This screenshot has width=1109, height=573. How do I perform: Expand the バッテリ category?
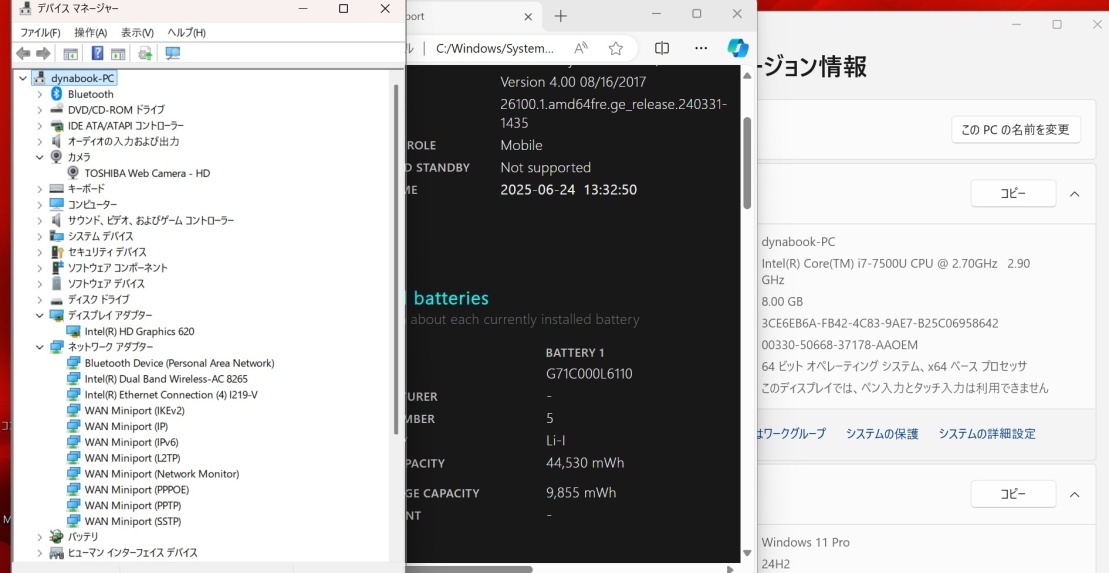point(40,537)
